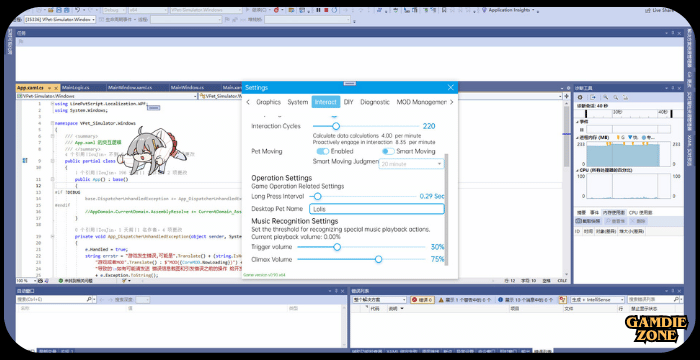Screen dimensions: 700x360
Task: Switch to the System tab in Settings
Action: (x=298, y=102)
